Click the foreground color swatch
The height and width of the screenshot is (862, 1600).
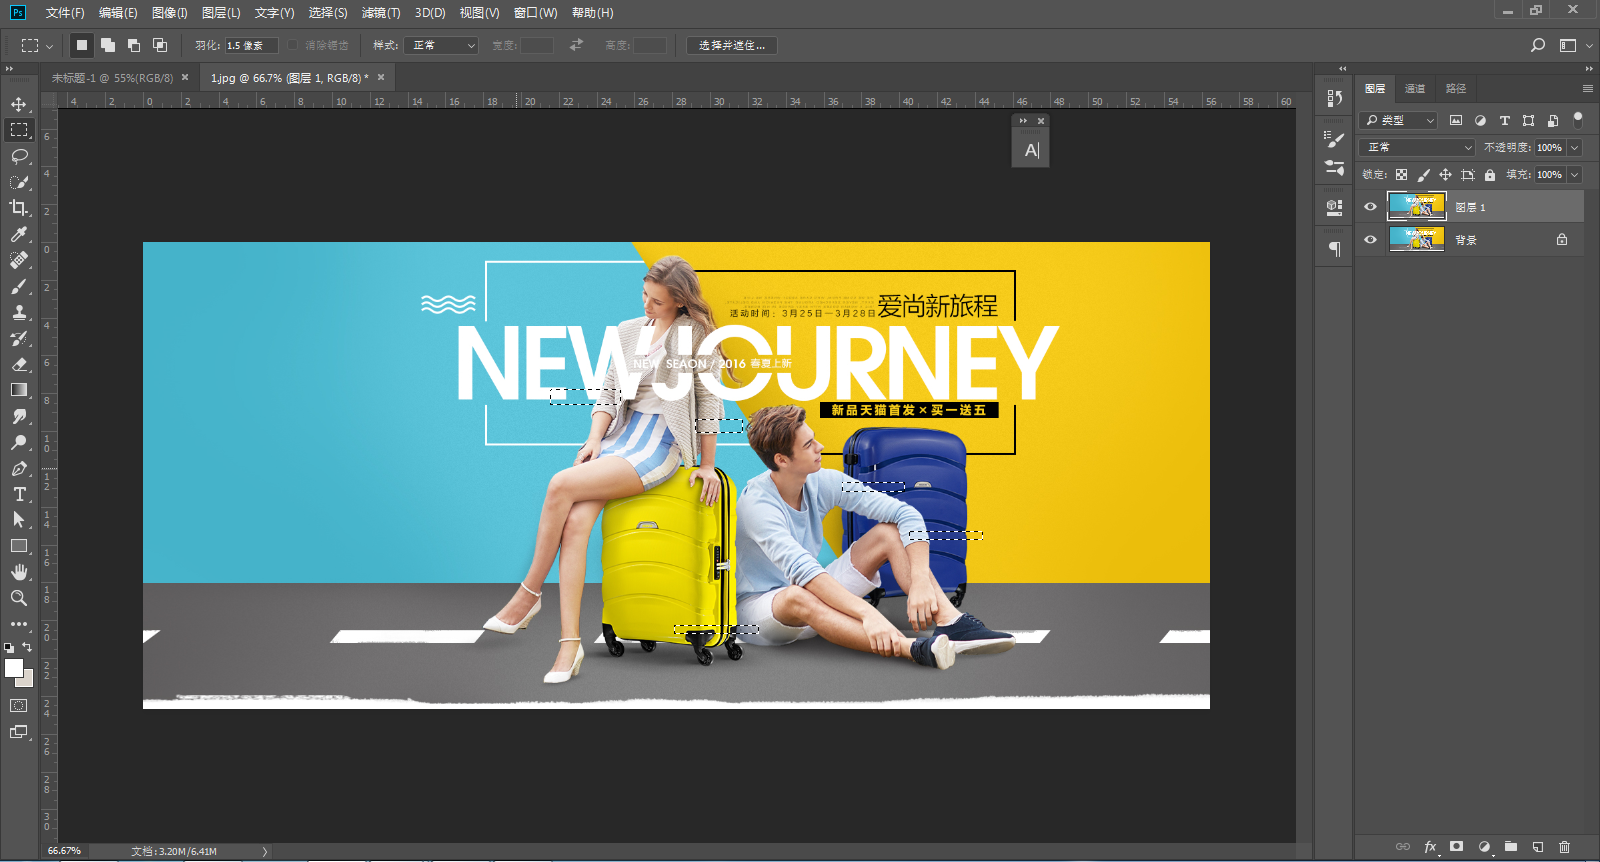[x=14, y=668]
